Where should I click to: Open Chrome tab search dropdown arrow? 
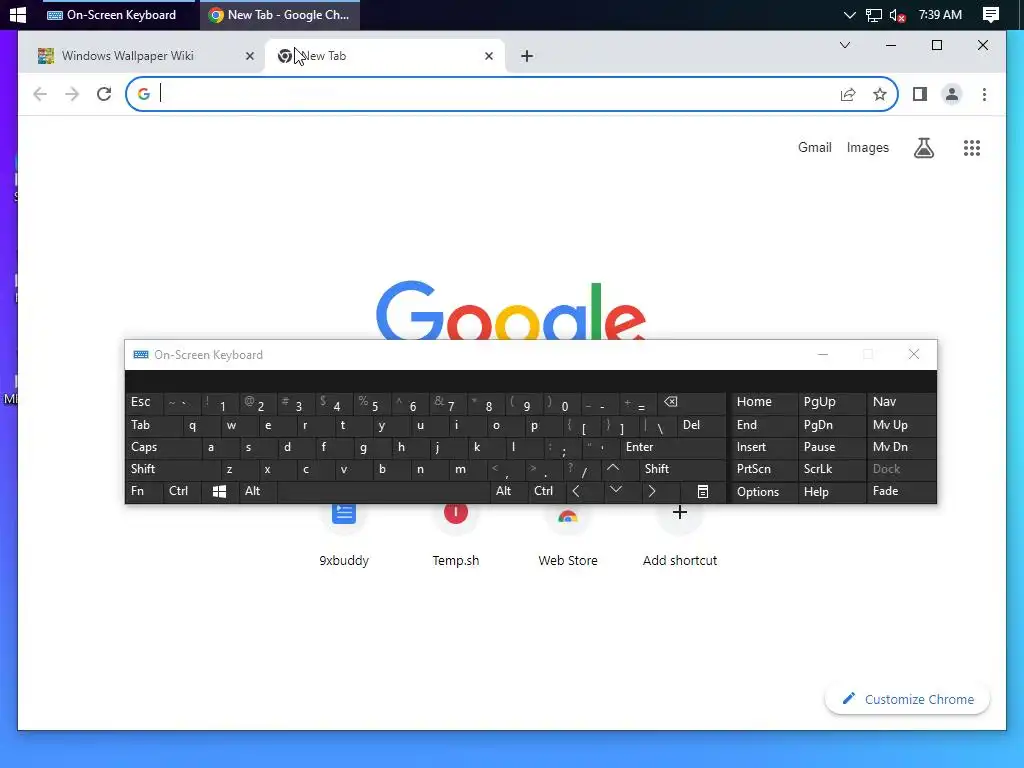click(844, 45)
